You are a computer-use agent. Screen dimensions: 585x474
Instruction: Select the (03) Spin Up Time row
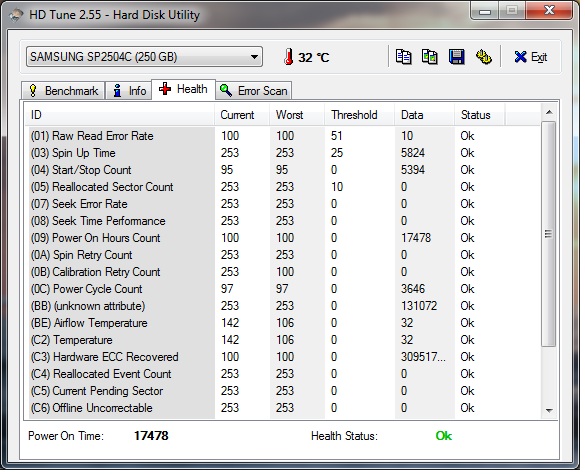284,153
